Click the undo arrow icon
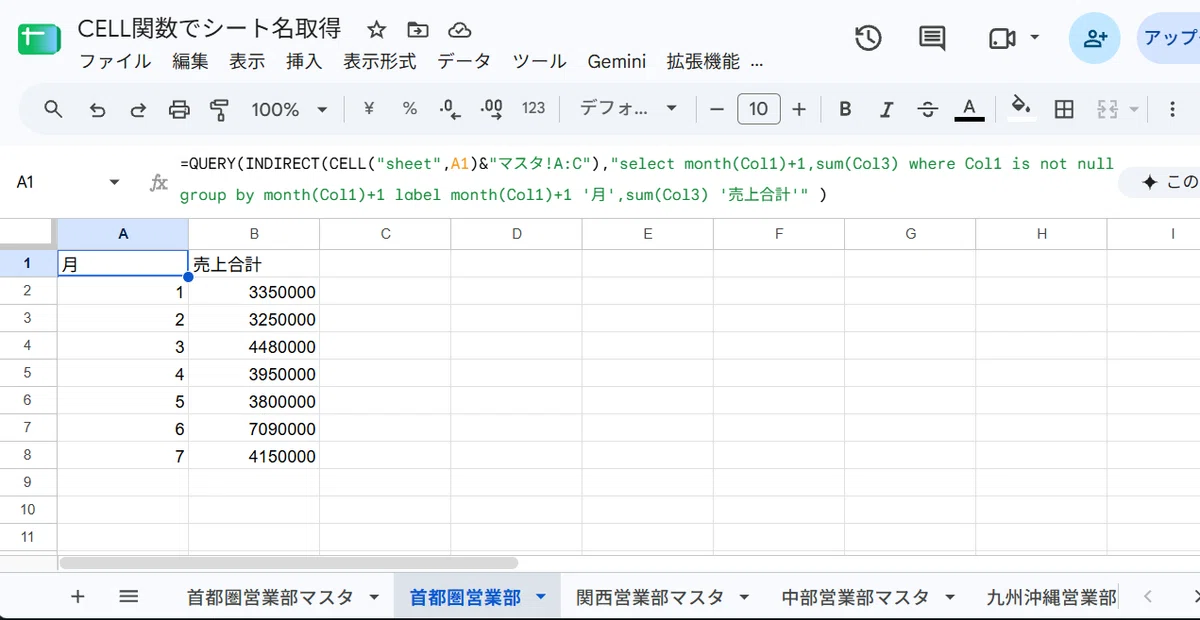 click(x=97, y=110)
